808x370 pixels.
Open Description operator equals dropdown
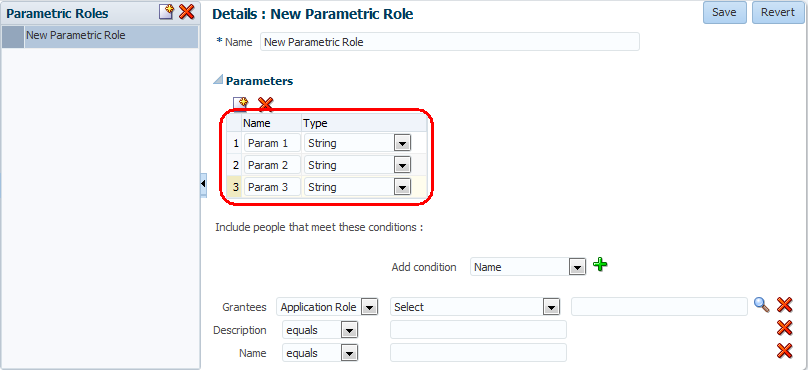point(349,330)
